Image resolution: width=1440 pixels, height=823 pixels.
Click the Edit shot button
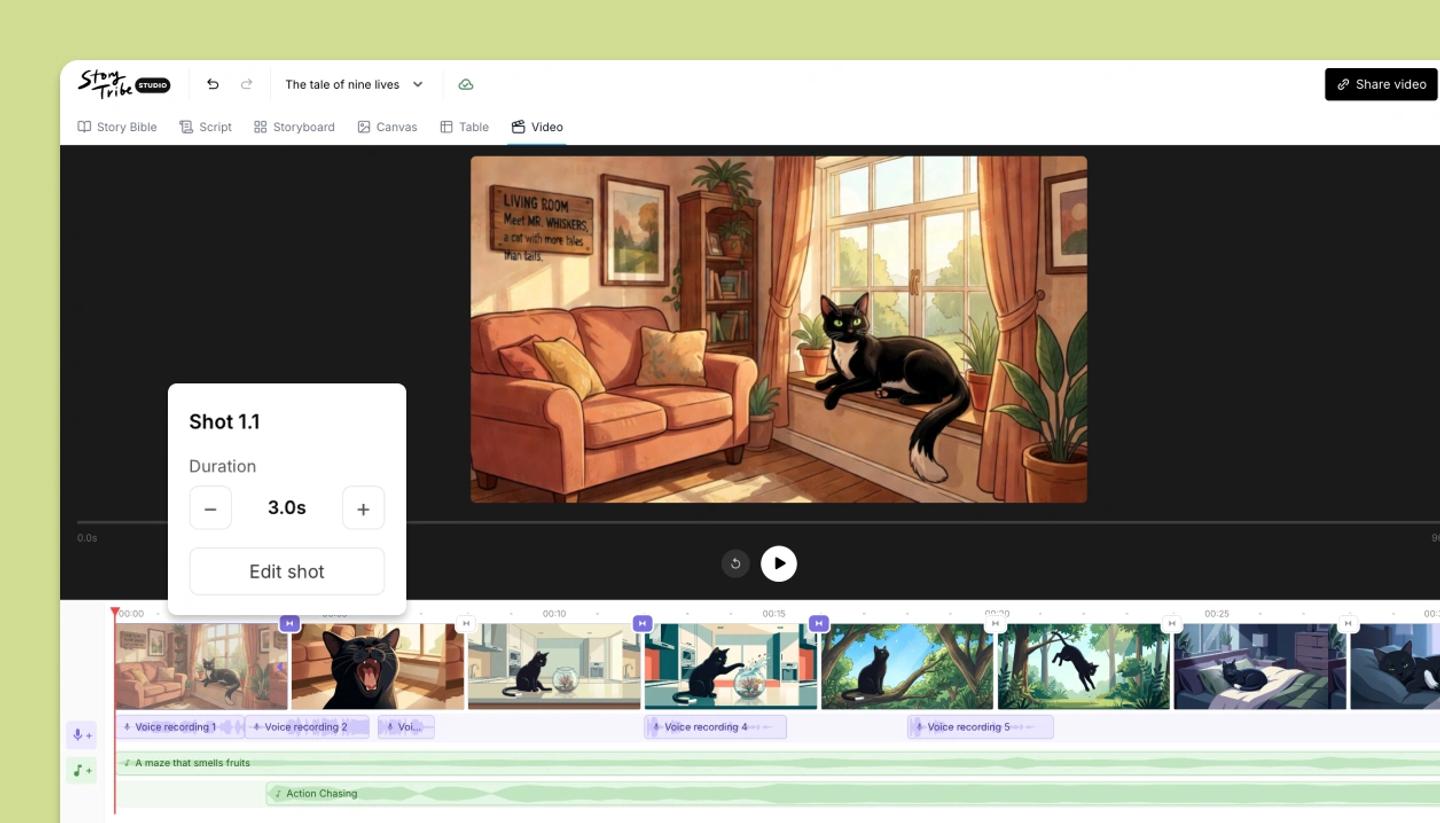(x=287, y=571)
